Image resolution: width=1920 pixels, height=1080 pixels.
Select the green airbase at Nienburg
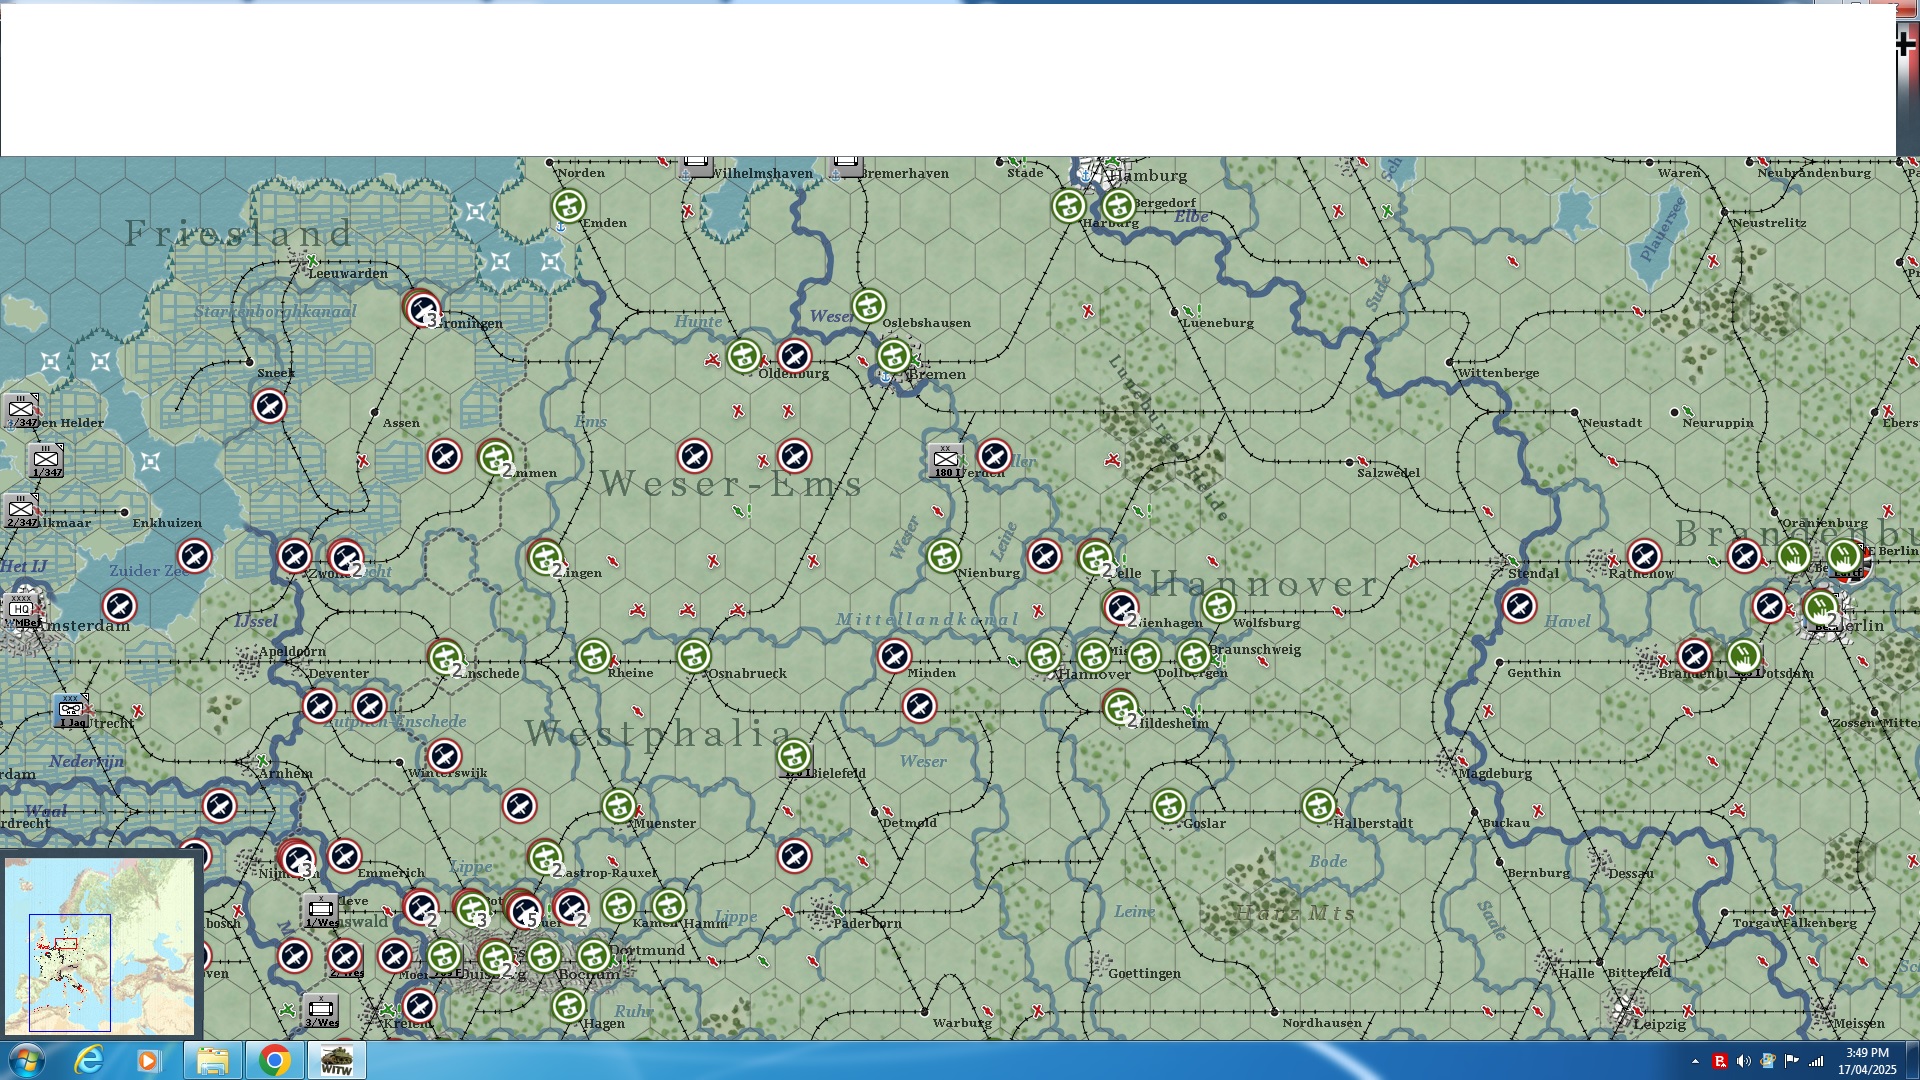click(944, 556)
